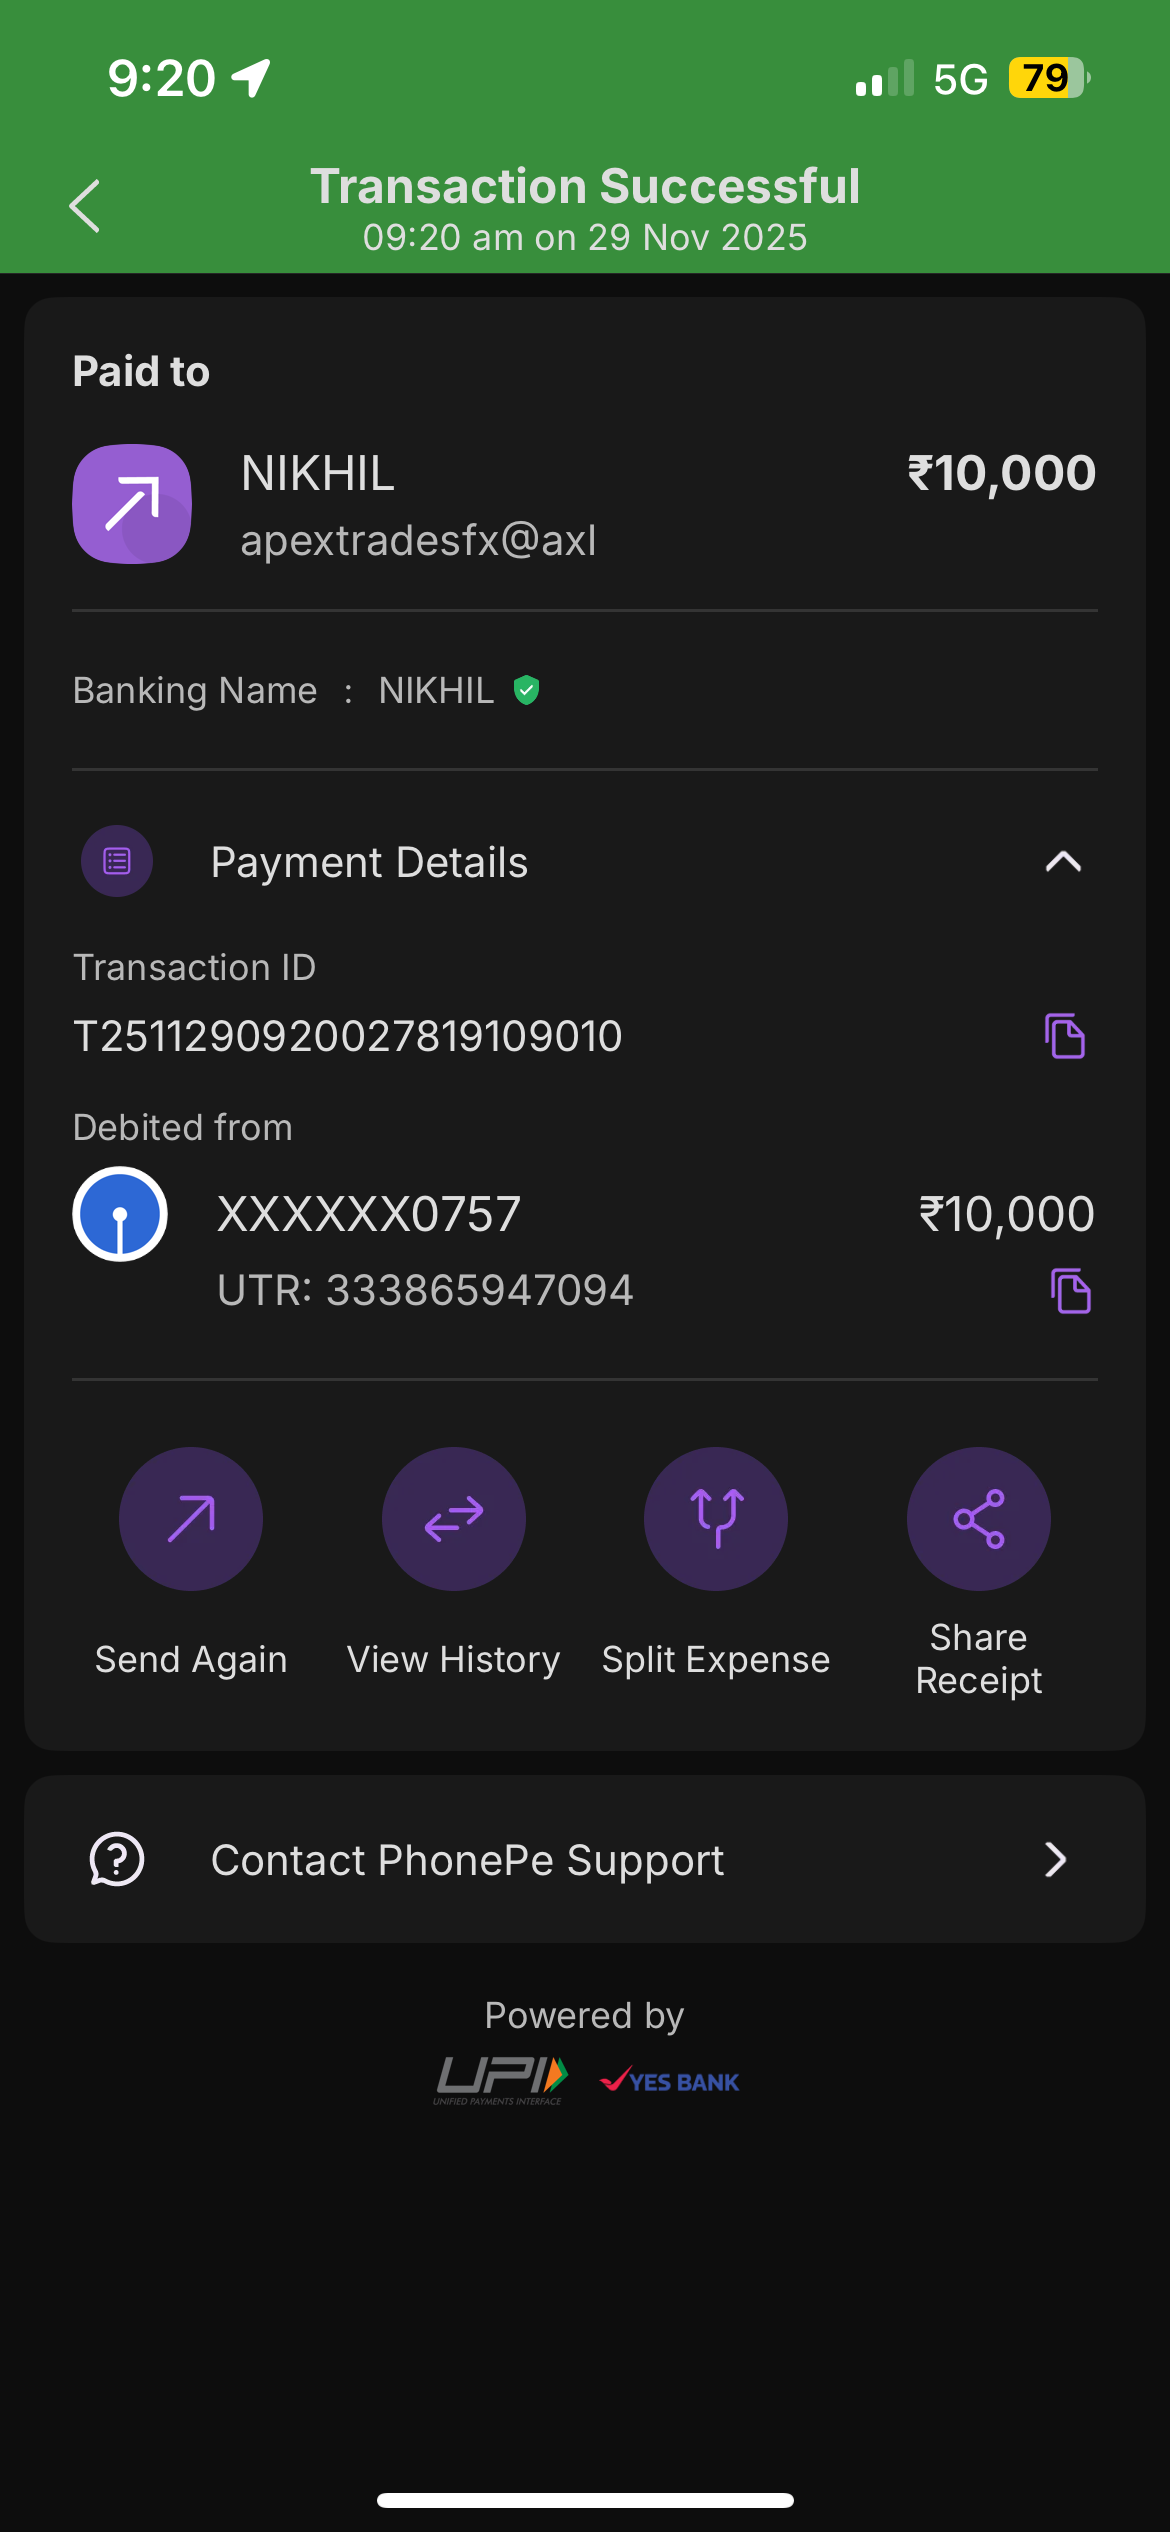
Task: Tap the Share Receipt icon
Action: 979,1518
